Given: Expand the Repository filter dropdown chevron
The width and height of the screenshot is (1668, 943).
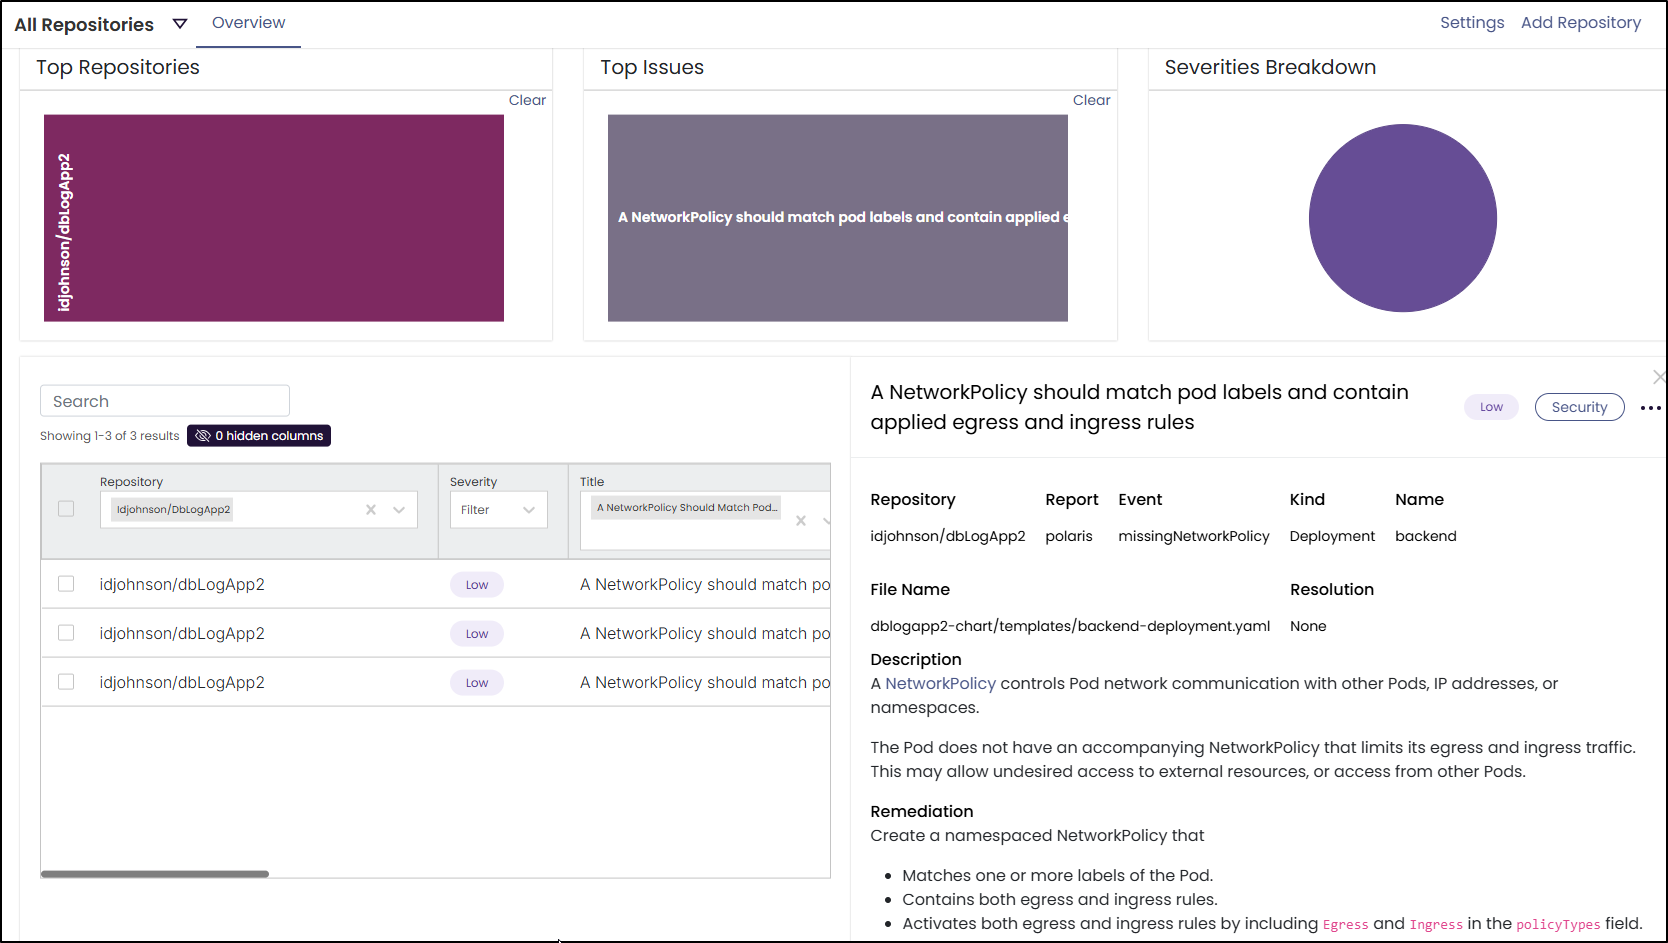Looking at the screenshot, I should coord(399,510).
